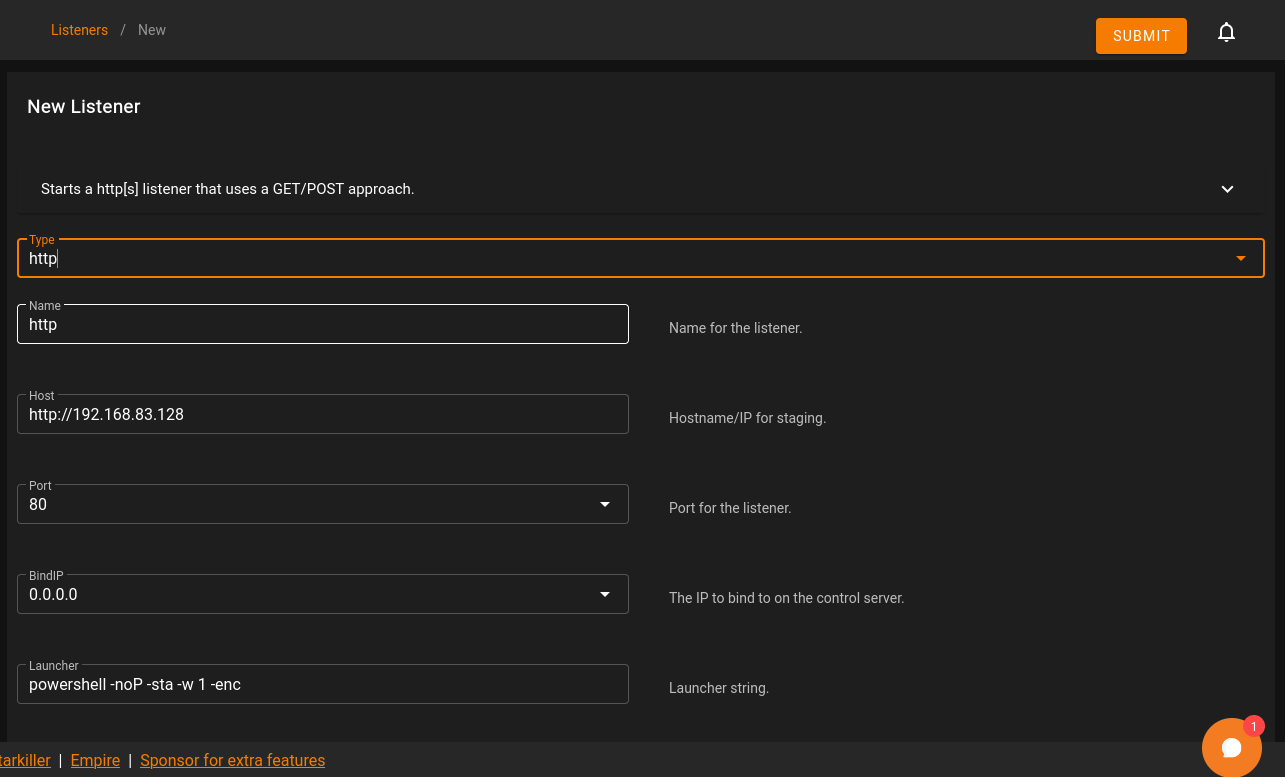The image size is (1285, 777).
Task: Open the Port dropdown arrow
Action: pos(605,504)
